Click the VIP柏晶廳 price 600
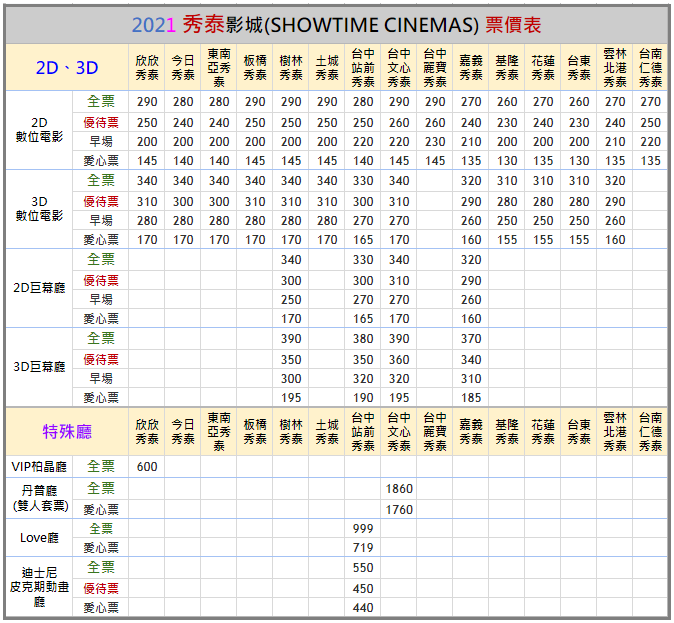The image size is (674, 623). pyautogui.click(x=147, y=466)
